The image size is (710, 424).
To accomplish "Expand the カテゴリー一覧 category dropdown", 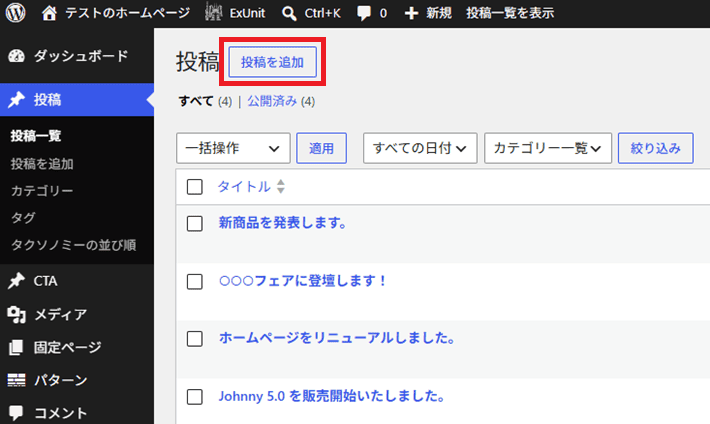I will (x=548, y=148).
